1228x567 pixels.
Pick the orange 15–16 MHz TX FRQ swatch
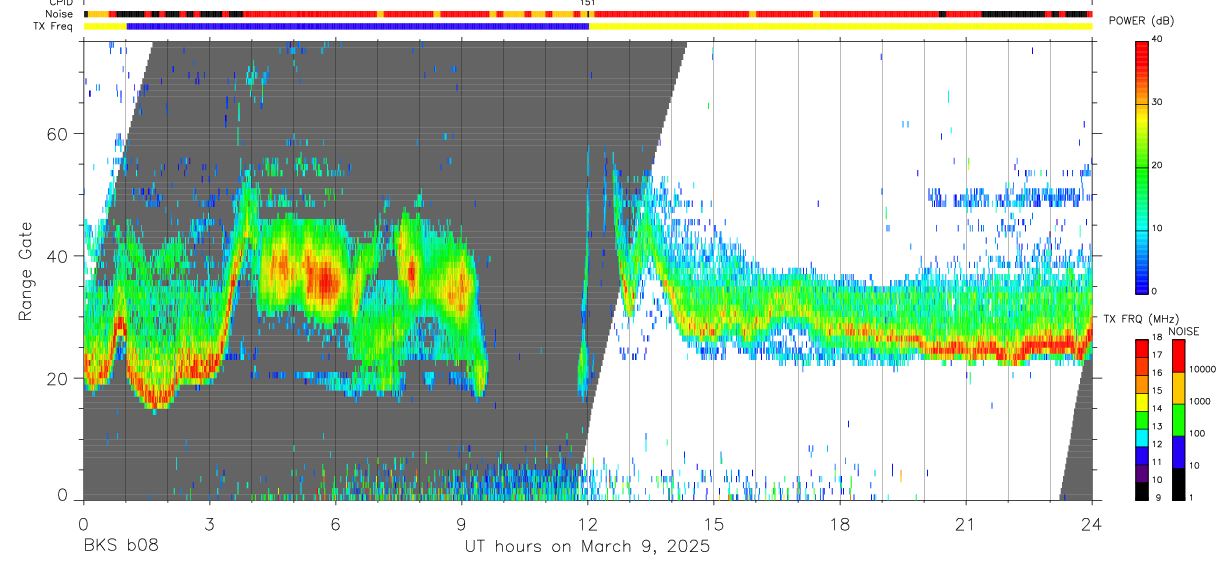pos(1141,382)
